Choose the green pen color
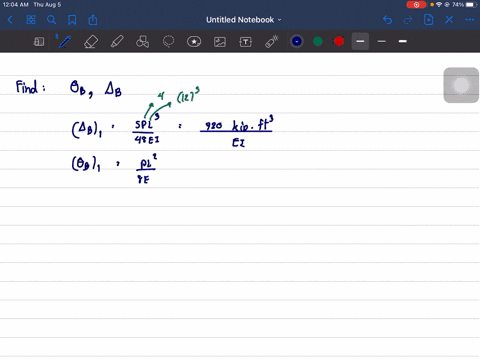 click(318, 41)
